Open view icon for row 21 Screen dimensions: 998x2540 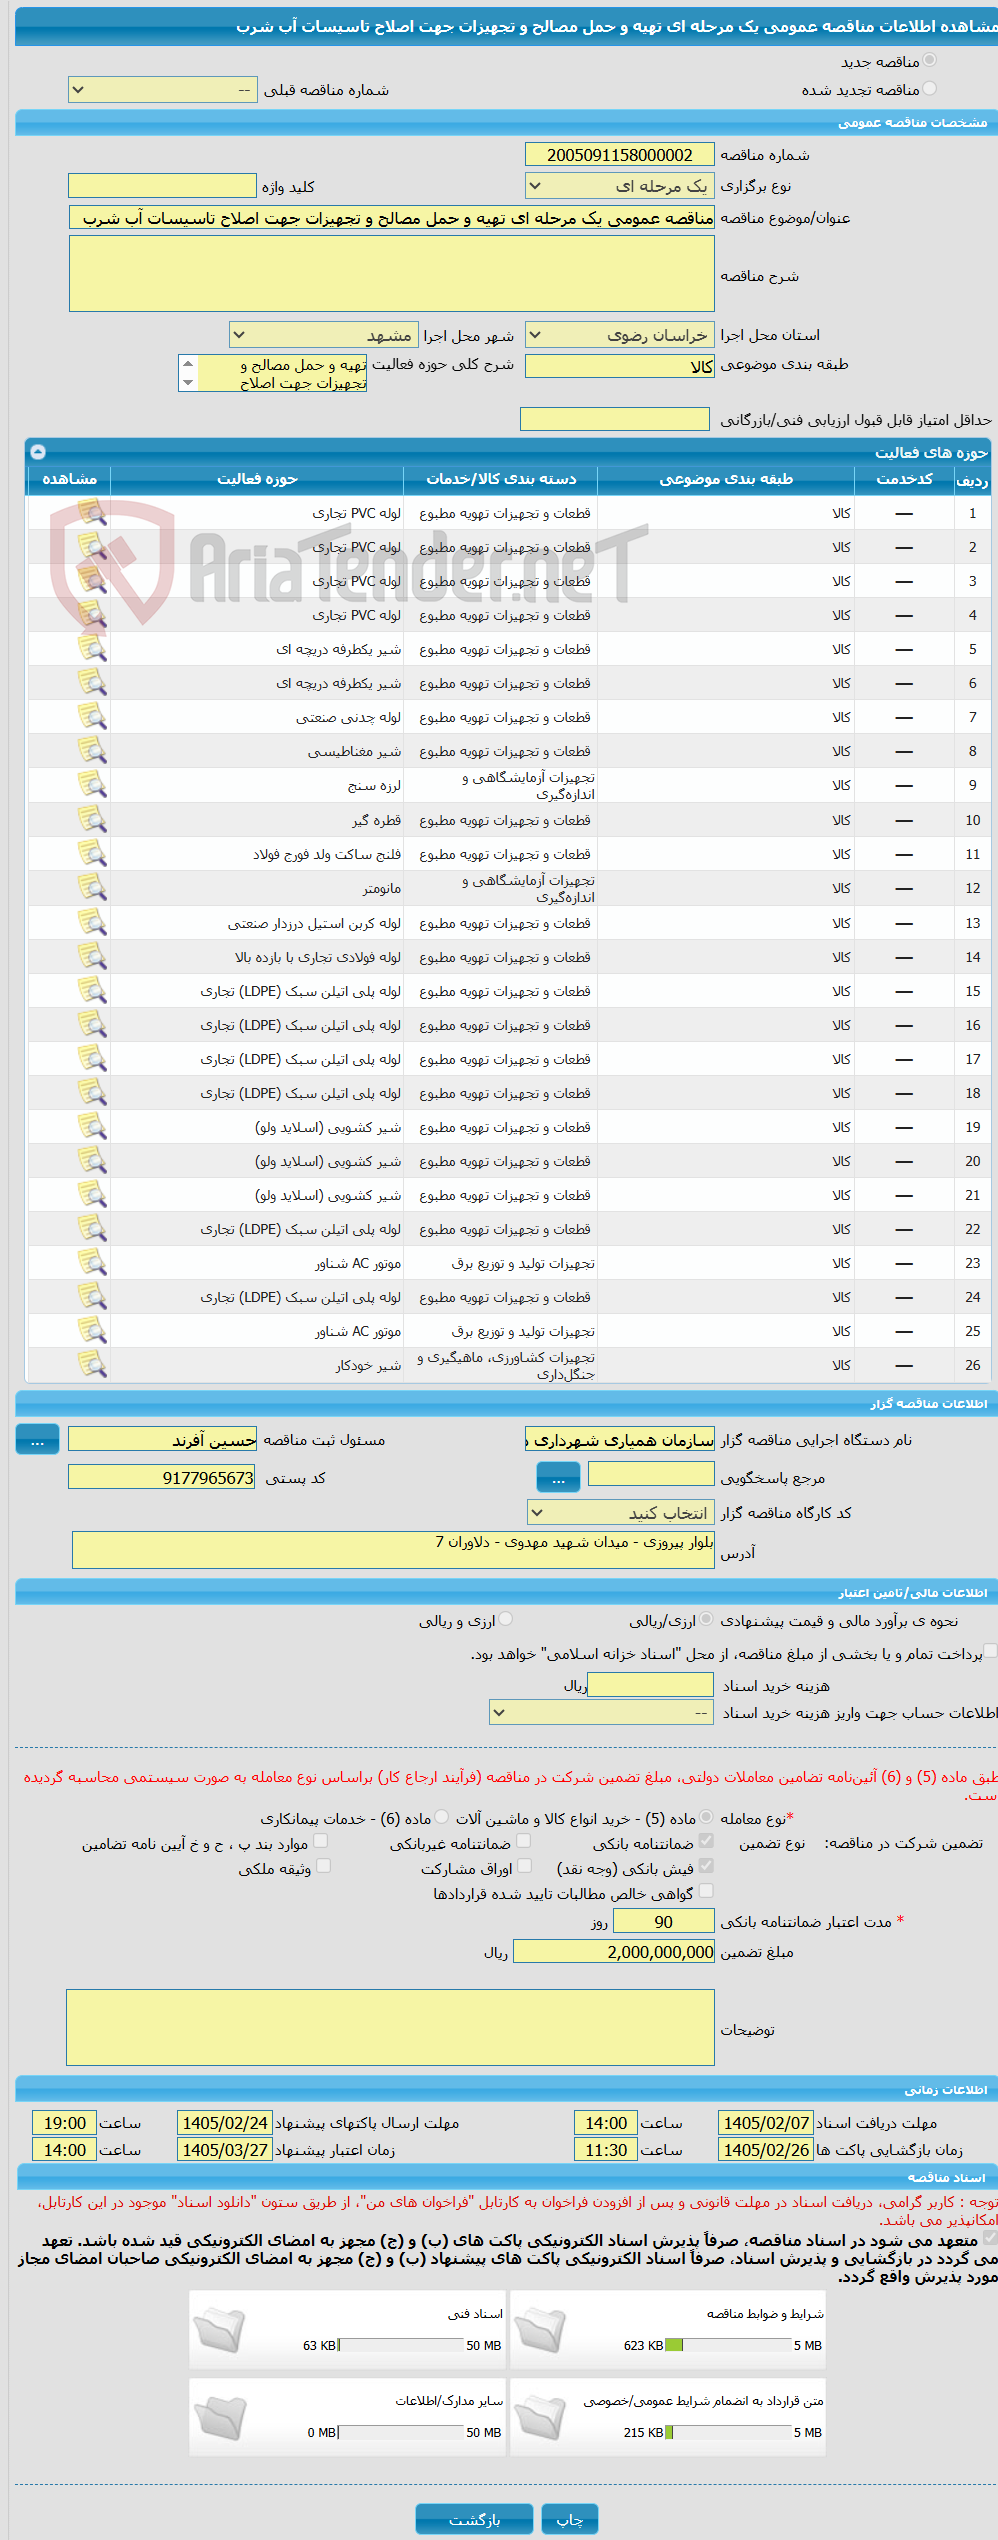pyautogui.click(x=92, y=1194)
